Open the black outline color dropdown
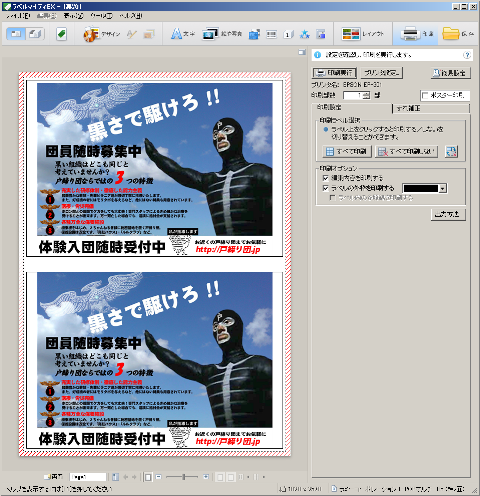This screenshot has width=480, height=496. click(x=442, y=188)
